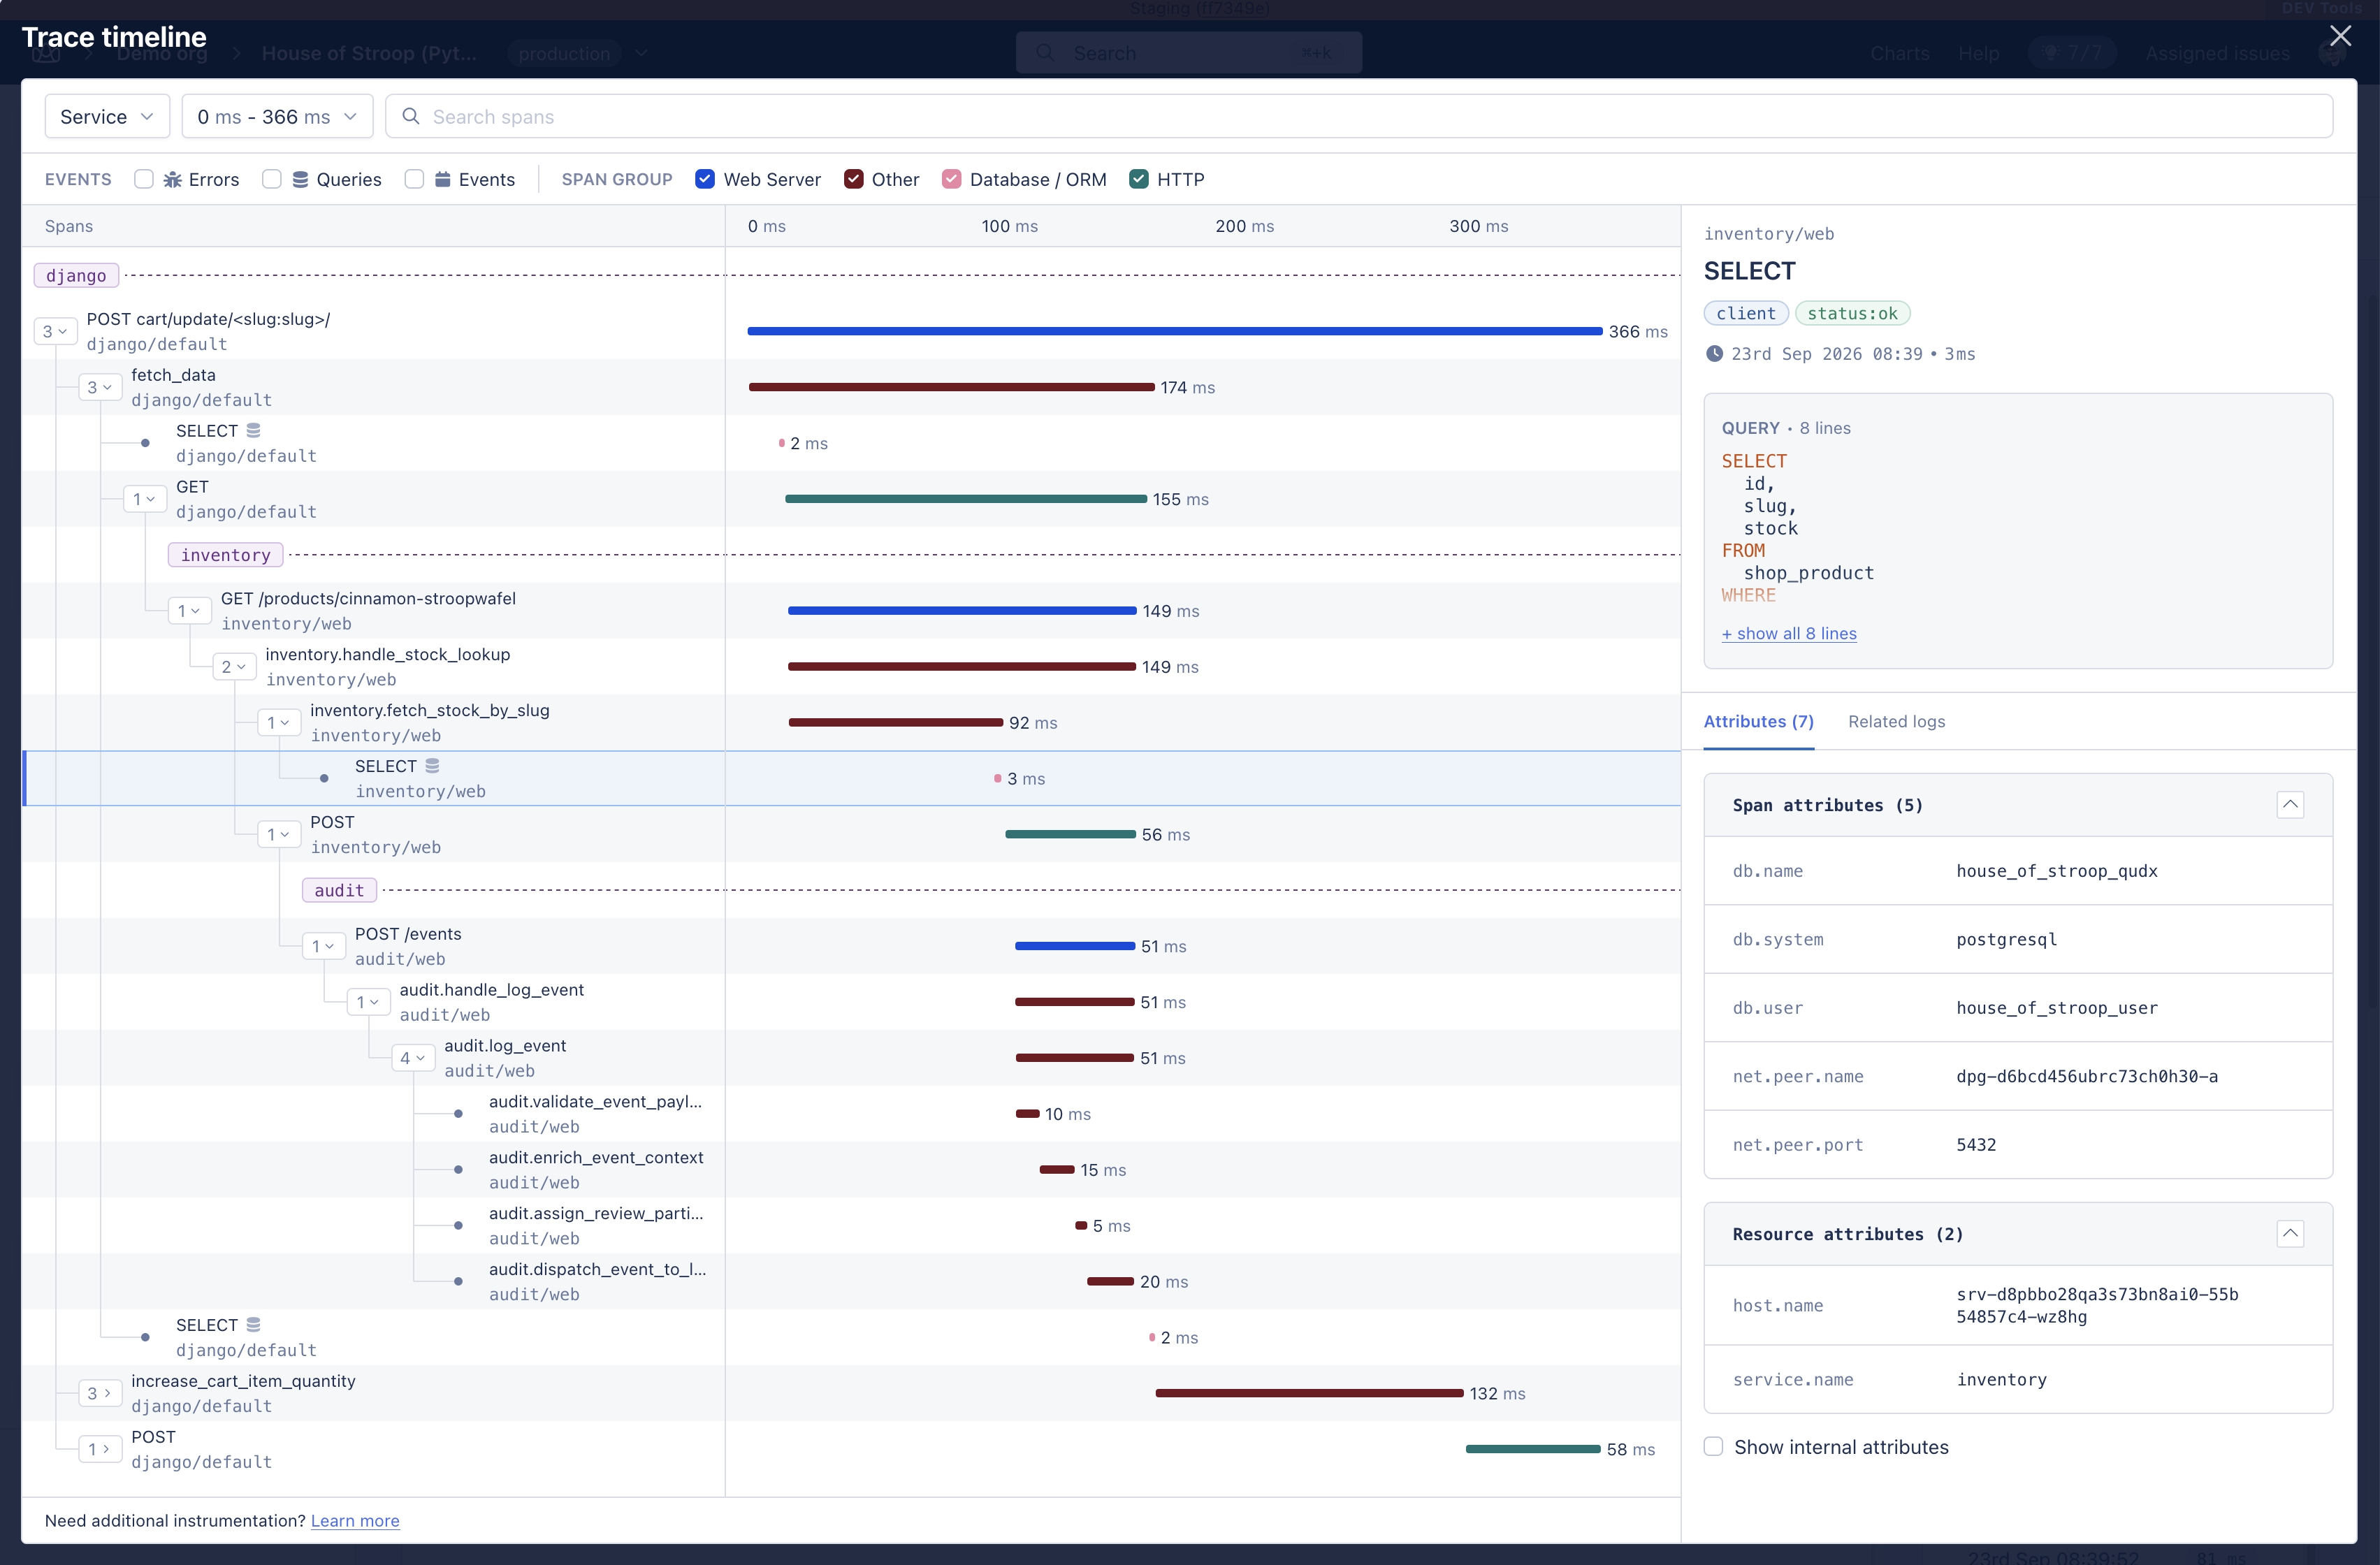Image resolution: width=2380 pixels, height=1565 pixels.
Task: Open the Service dropdown
Action: [107, 117]
